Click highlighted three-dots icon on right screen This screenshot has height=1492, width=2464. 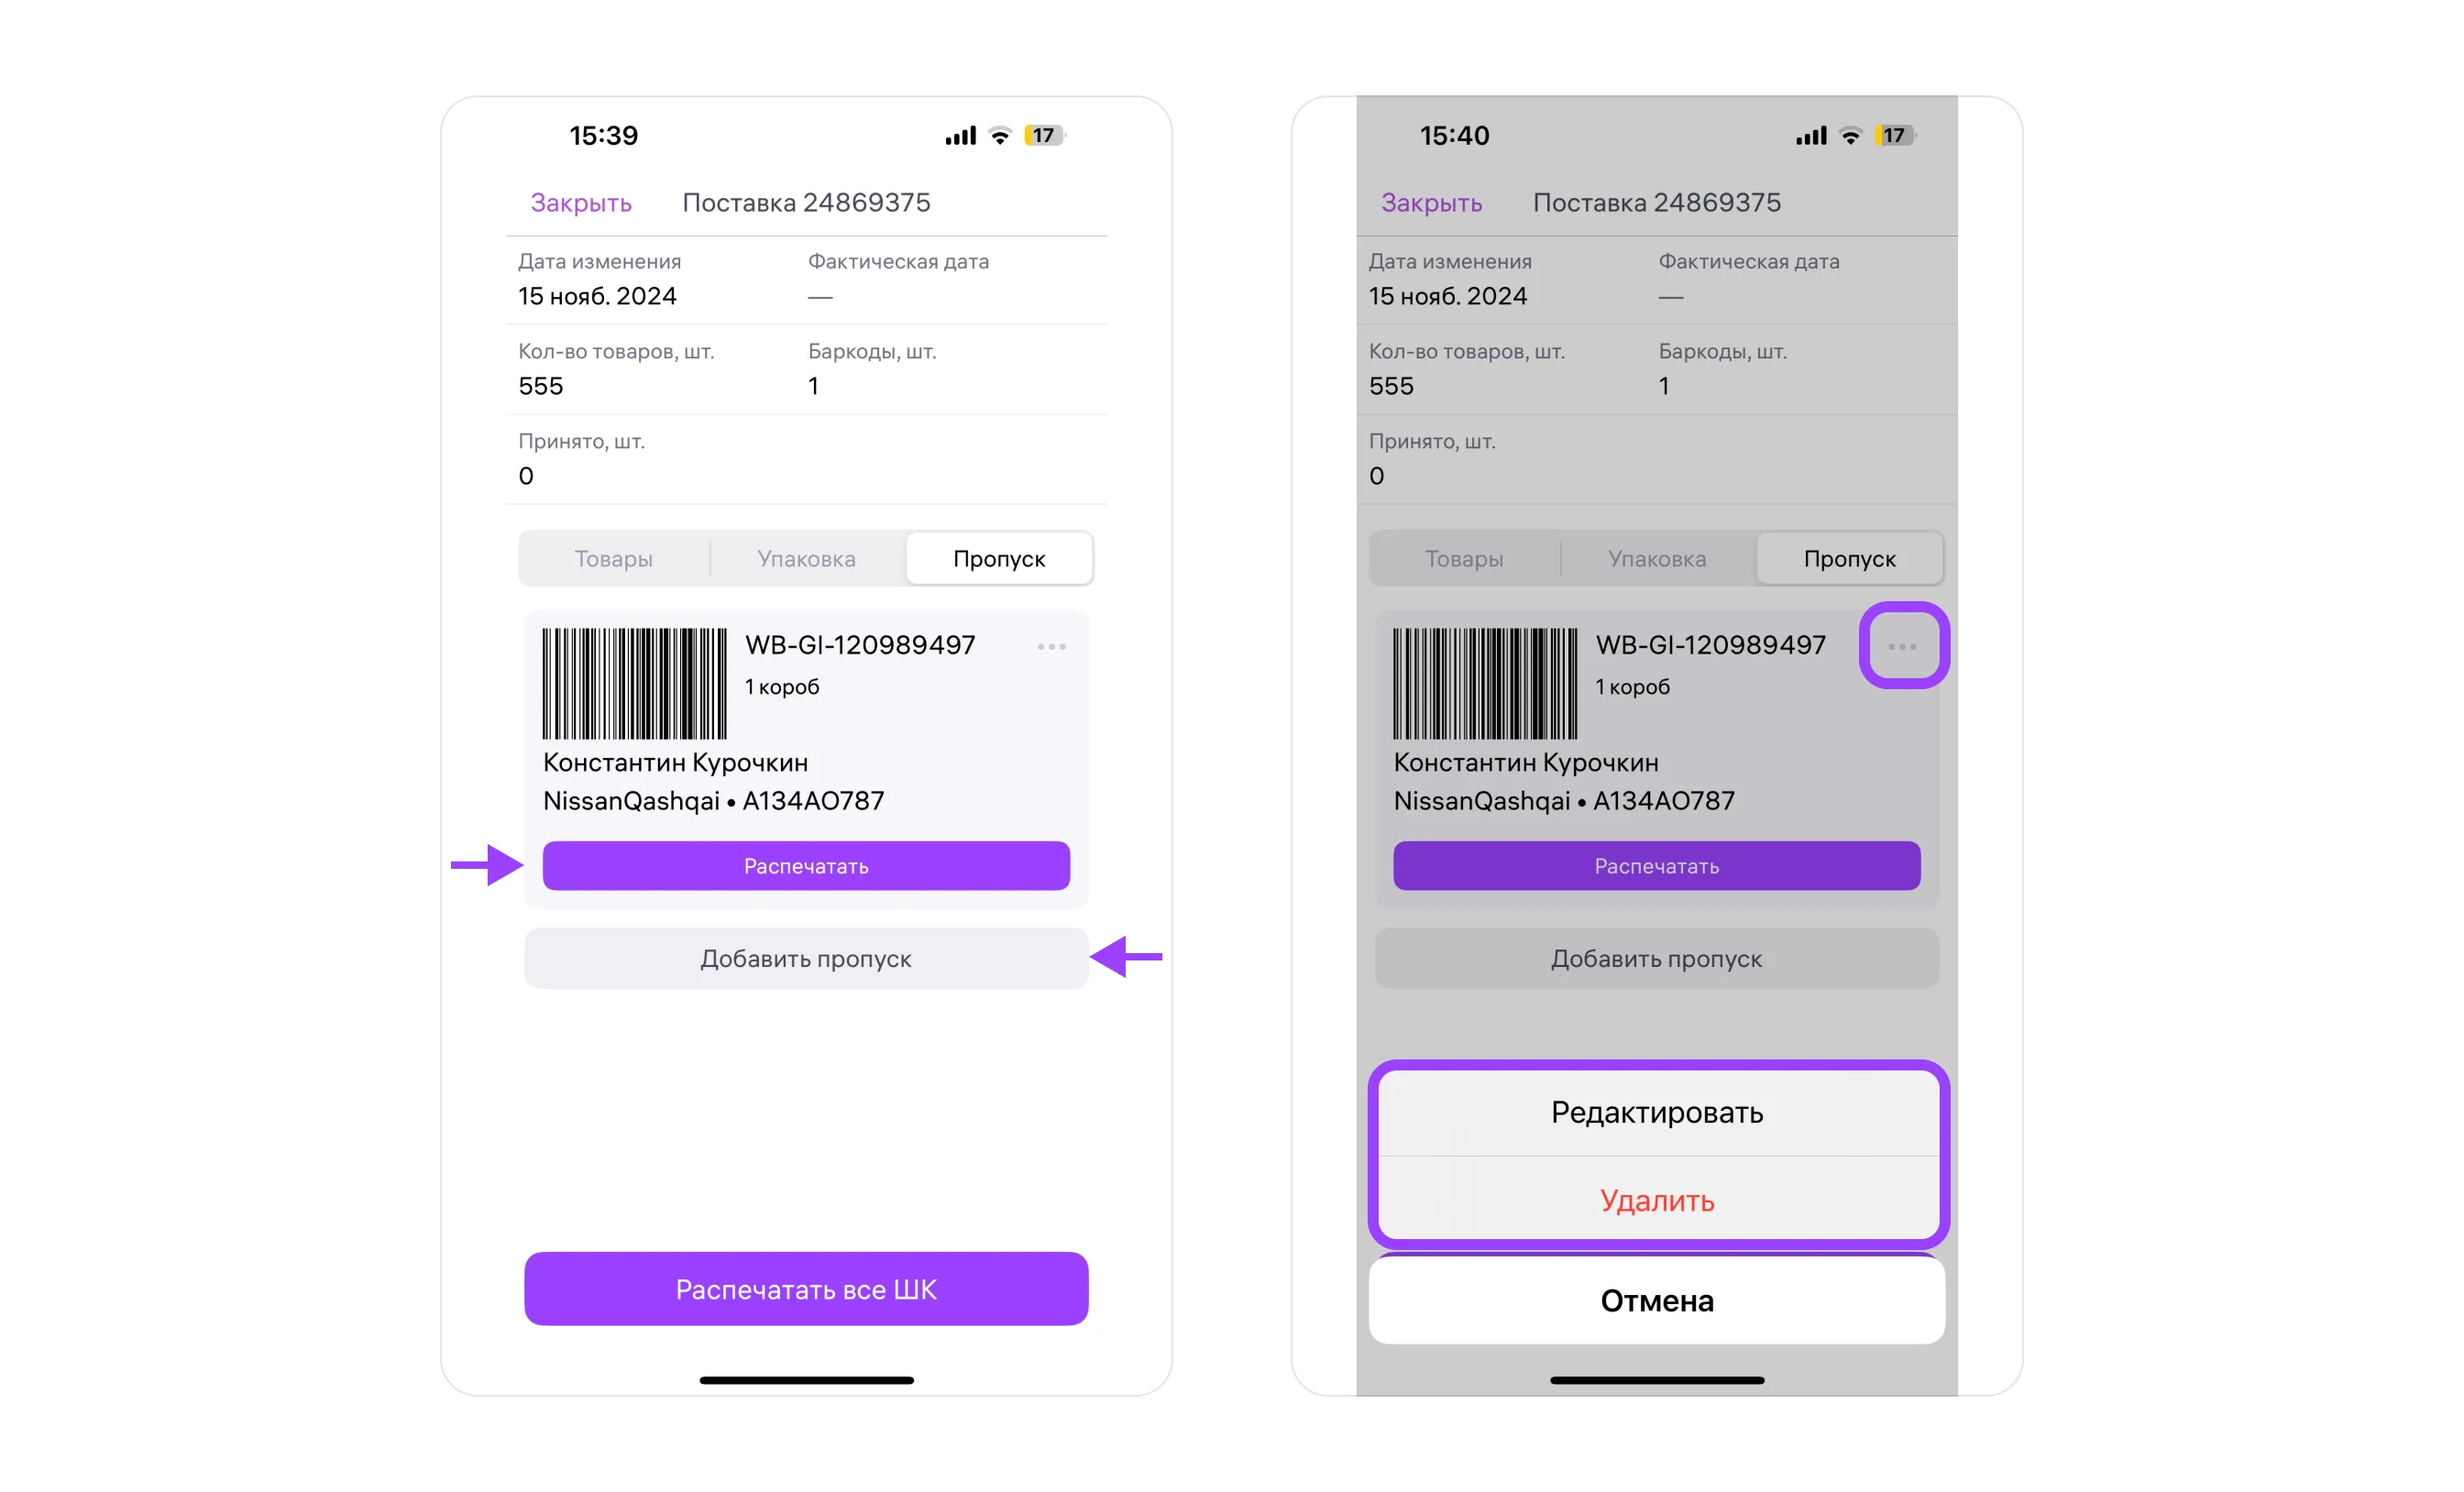pos(1902,647)
